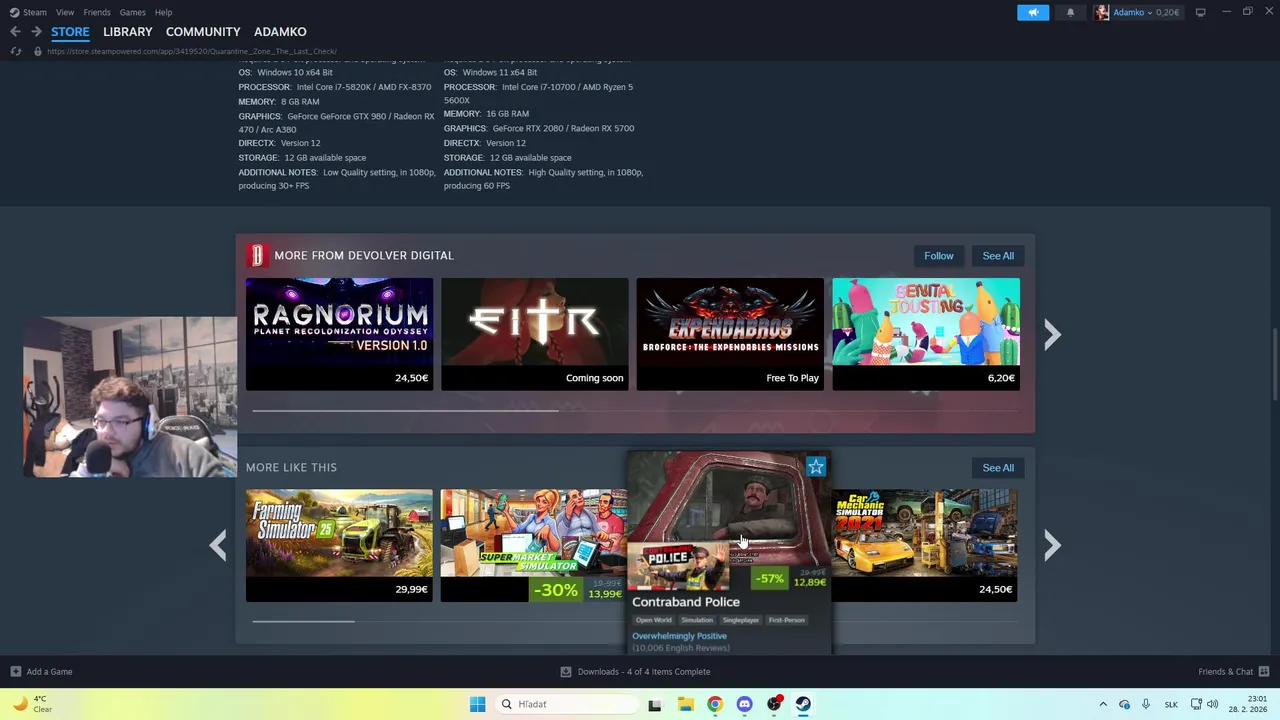This screenshot has width=1280, height=720.
Task: Click the SLK keyboard language indicator
Action: [1171, 704]
